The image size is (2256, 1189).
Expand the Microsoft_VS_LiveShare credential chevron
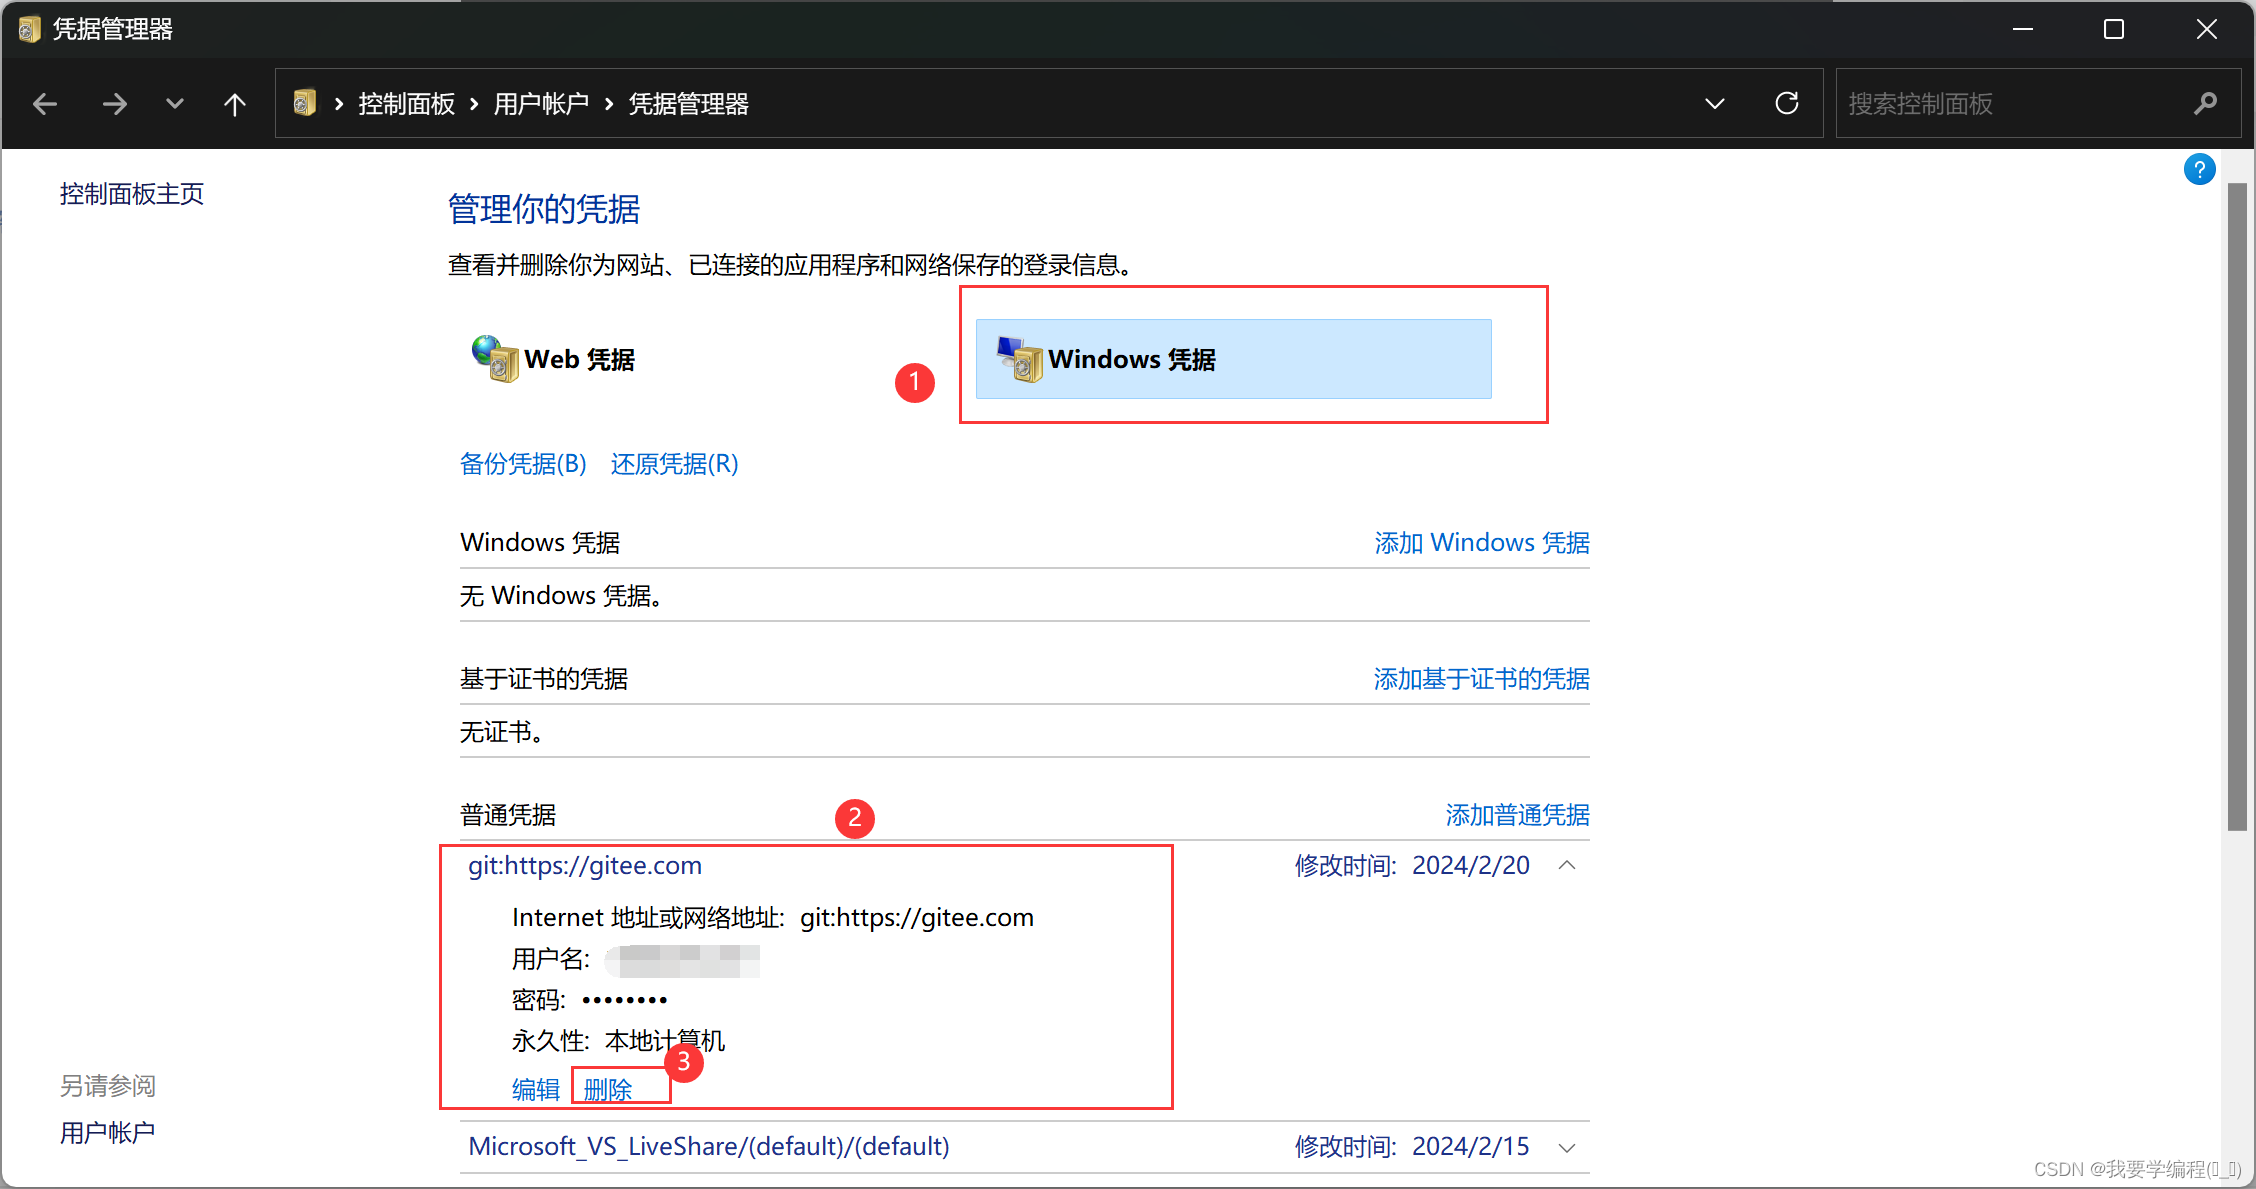point(1567,1148)
